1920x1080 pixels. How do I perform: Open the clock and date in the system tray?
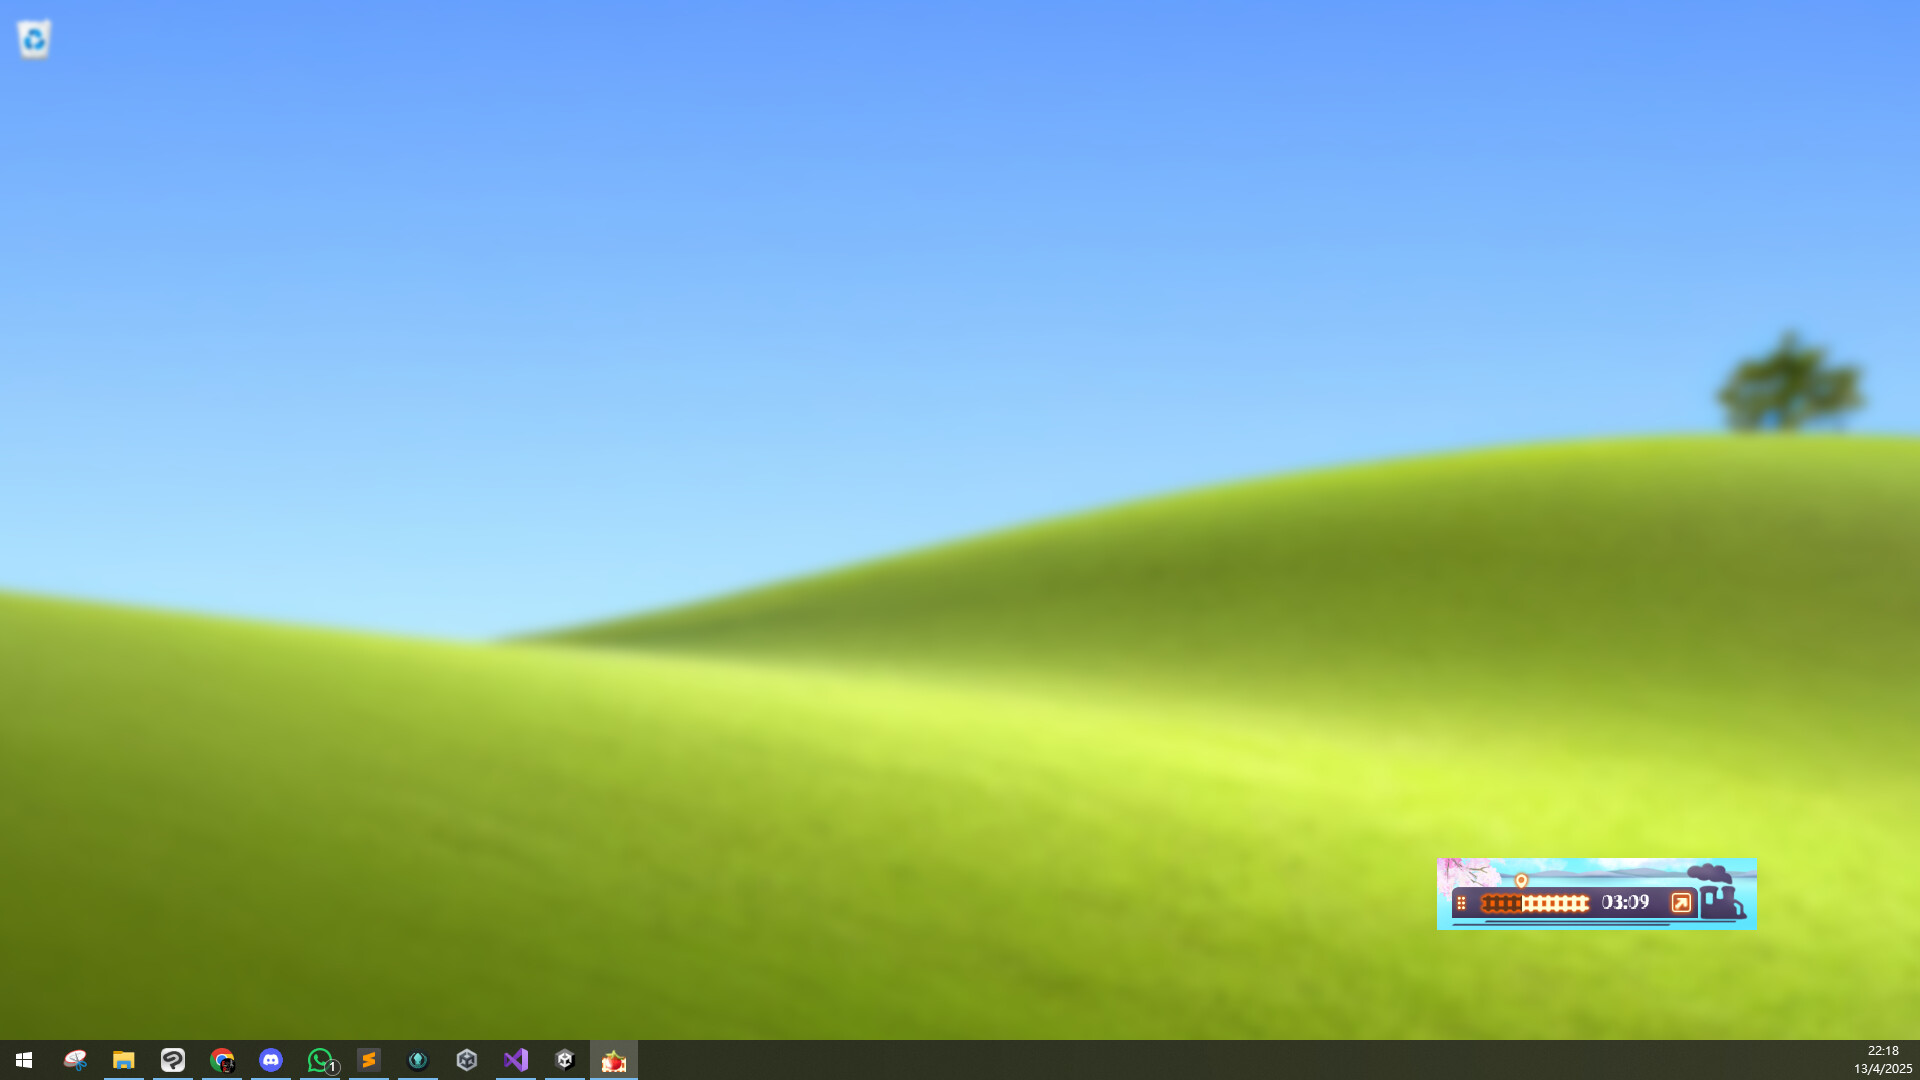[1884, 1058]
